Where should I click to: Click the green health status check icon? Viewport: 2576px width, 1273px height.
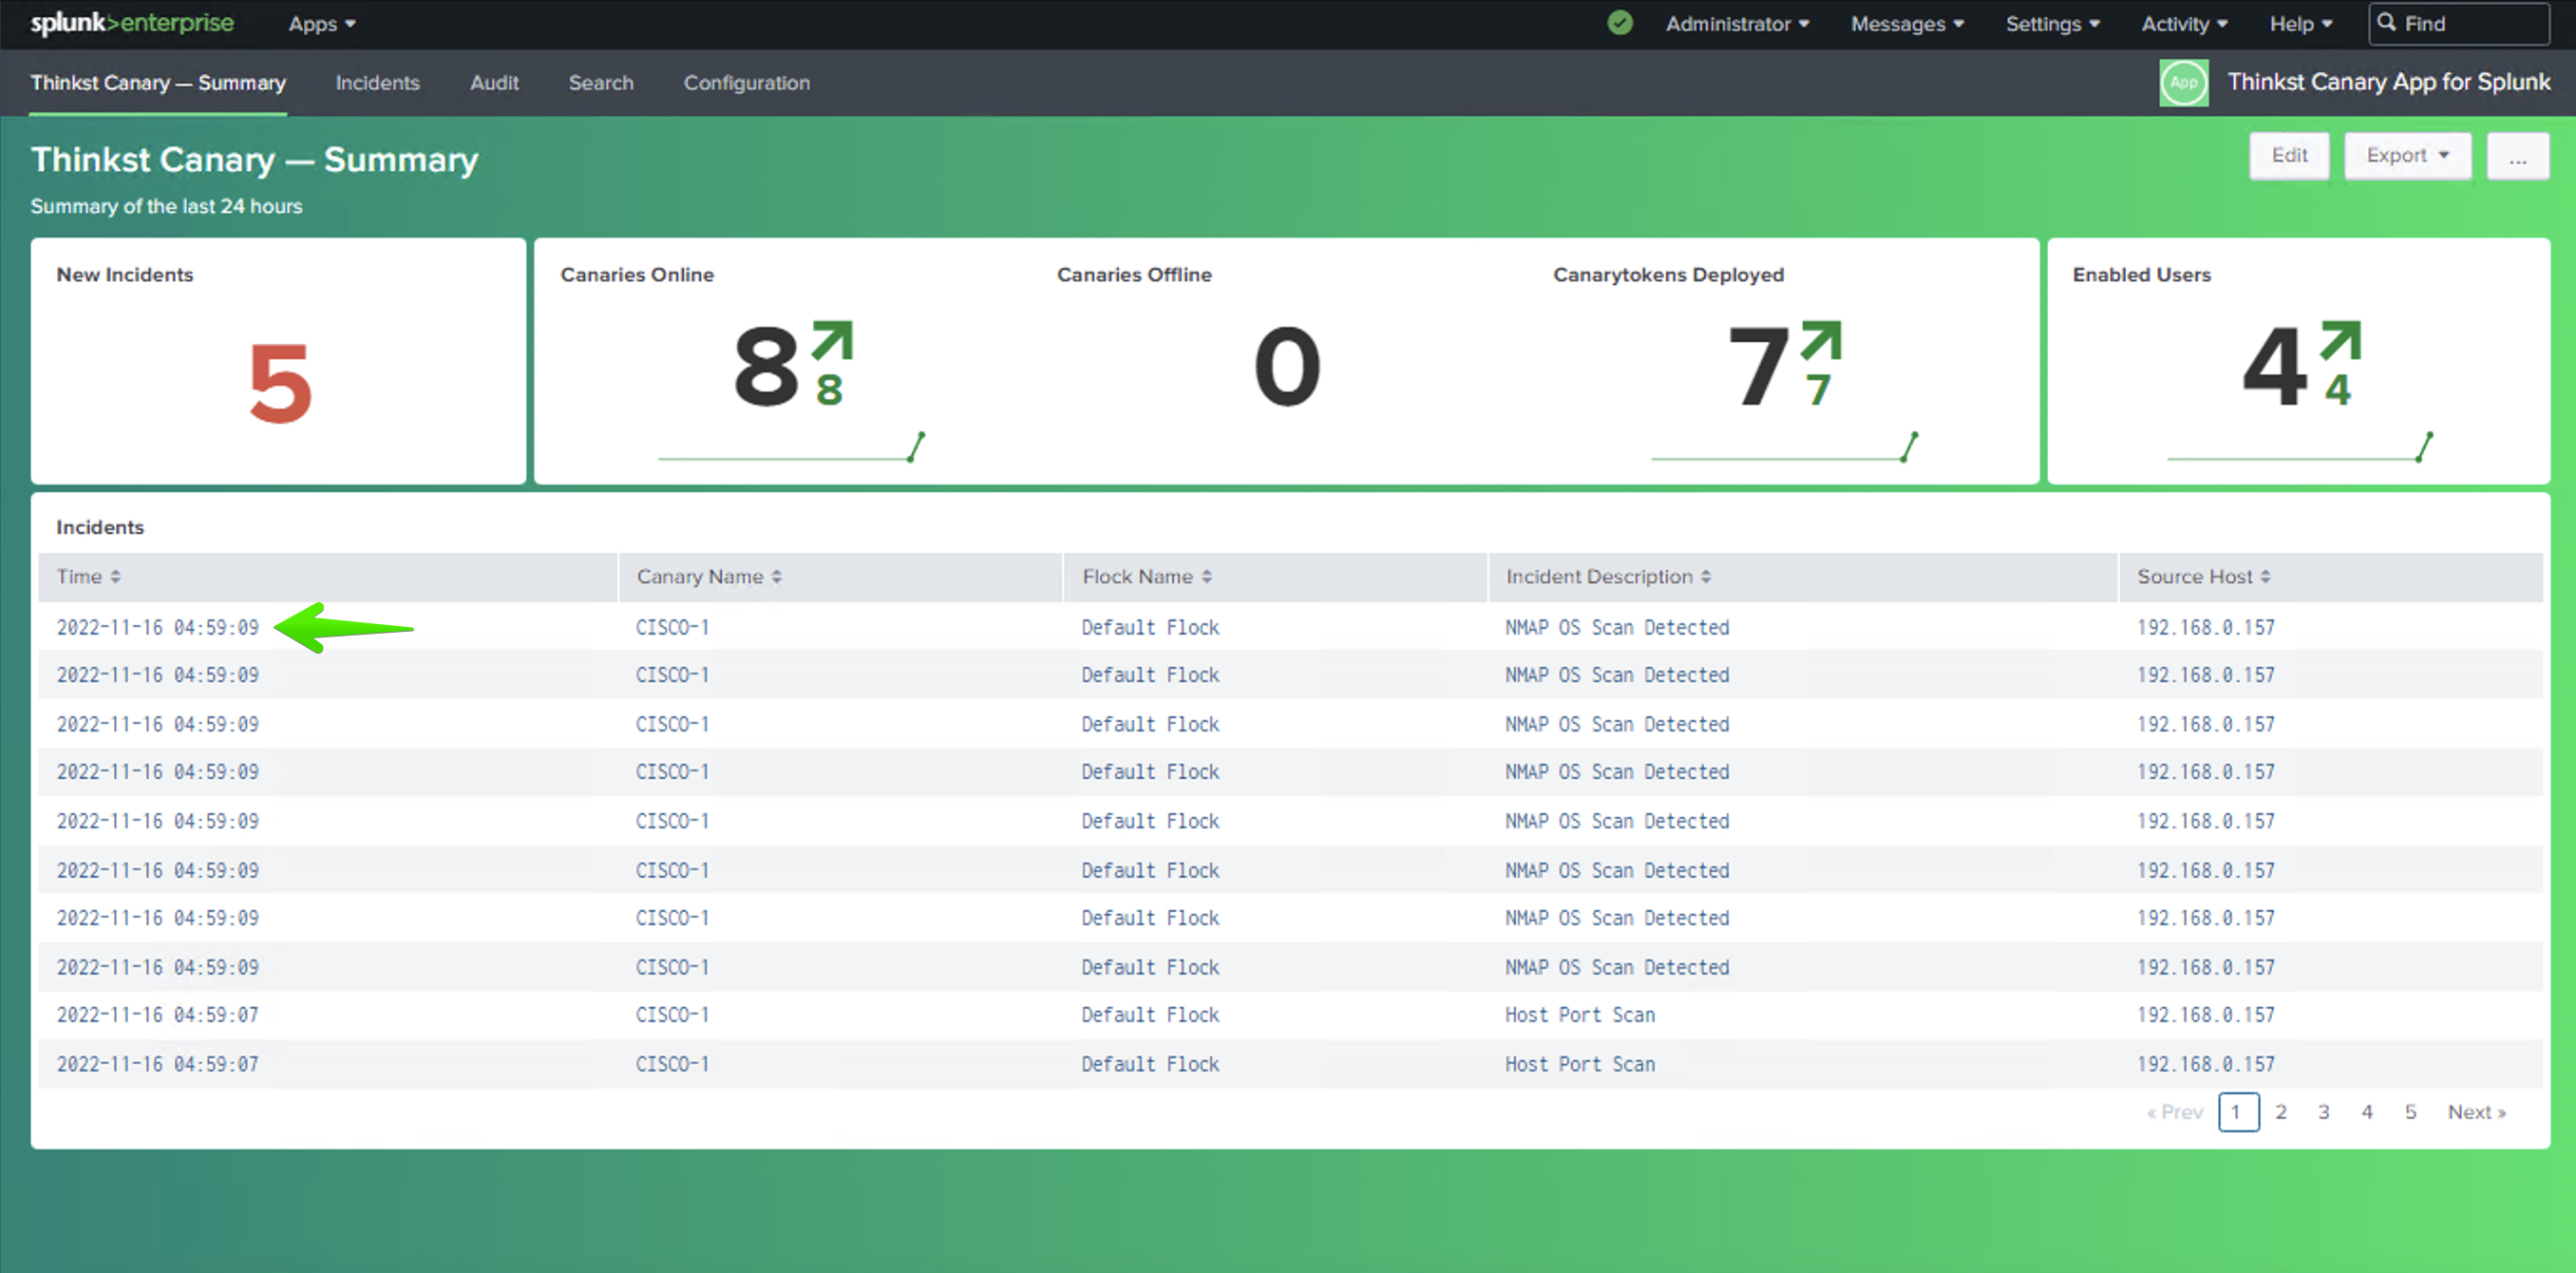pyautogui.click(x=1620, y=23)
